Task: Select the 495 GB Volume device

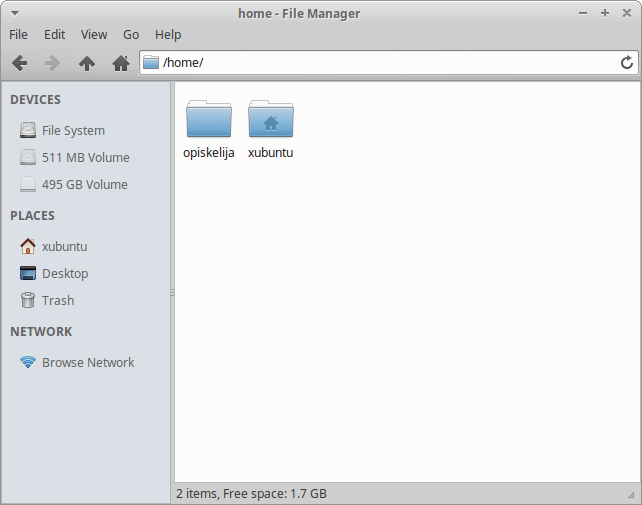Action: tap(84, 185)
